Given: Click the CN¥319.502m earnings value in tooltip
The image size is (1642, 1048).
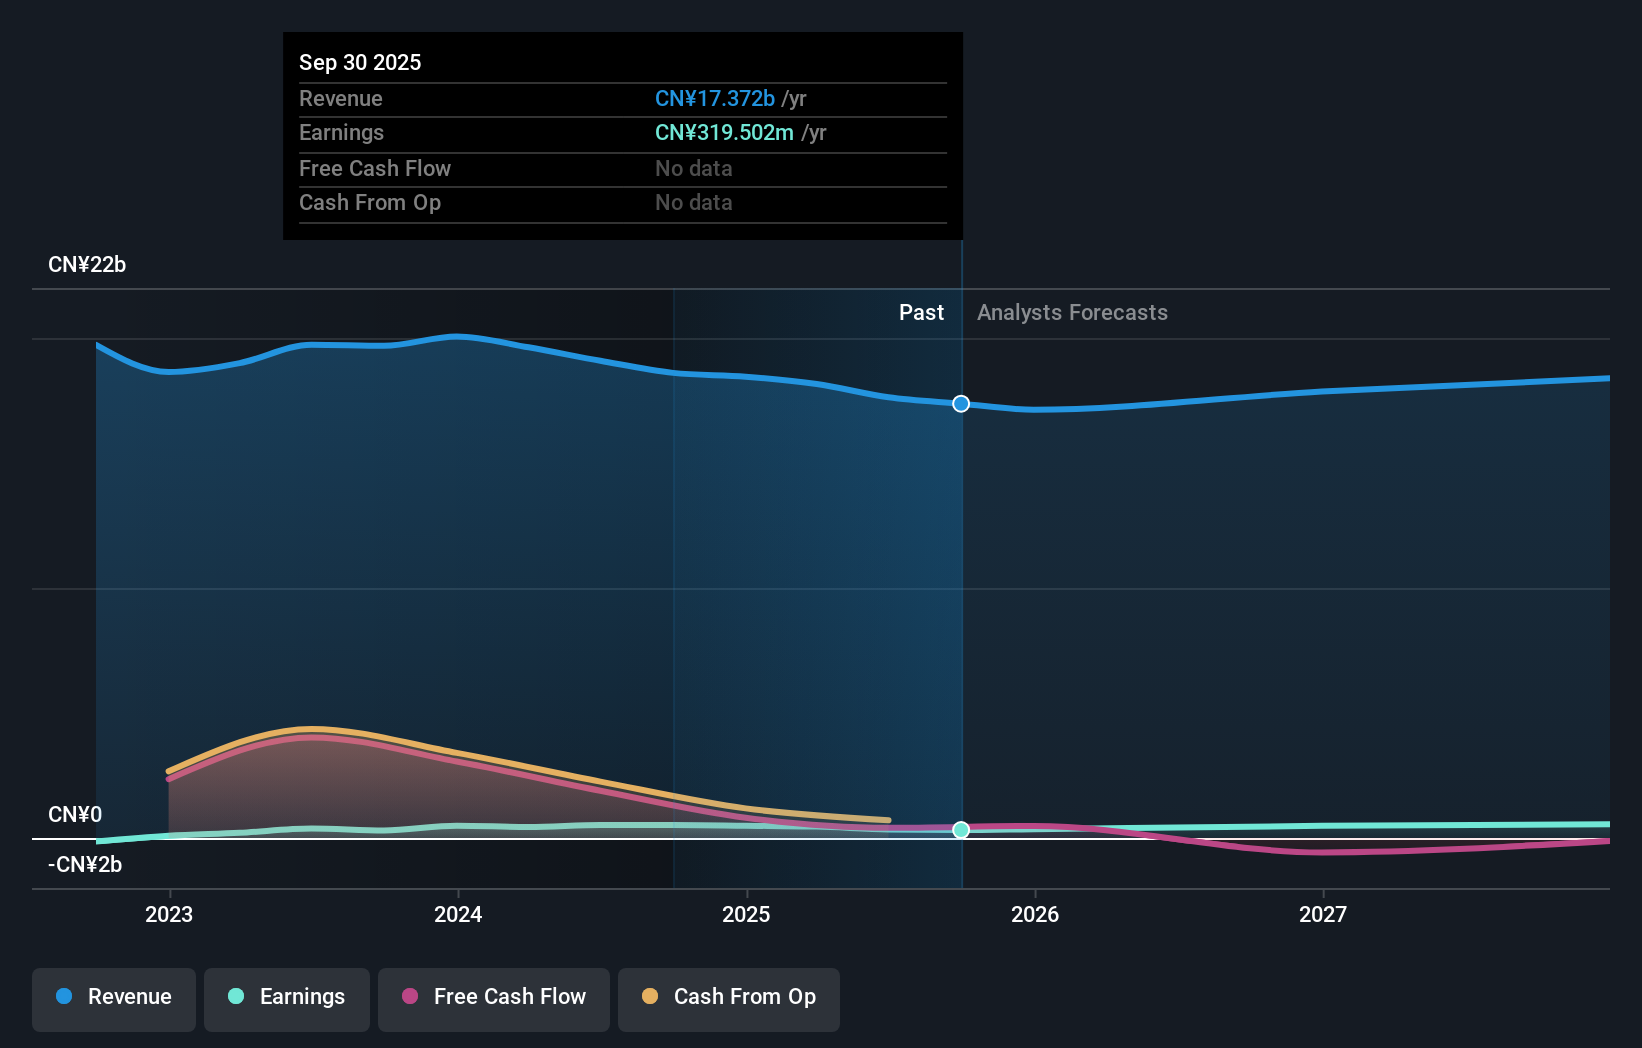Looking at the screenshot, I should pyautogui.click(x=724, y=133).
